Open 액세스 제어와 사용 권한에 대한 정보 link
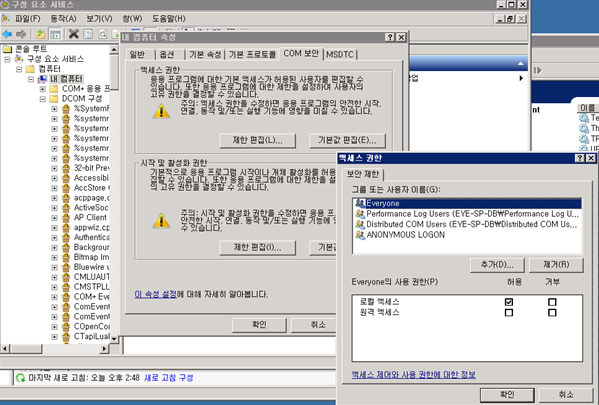 [x=414, y=375]
